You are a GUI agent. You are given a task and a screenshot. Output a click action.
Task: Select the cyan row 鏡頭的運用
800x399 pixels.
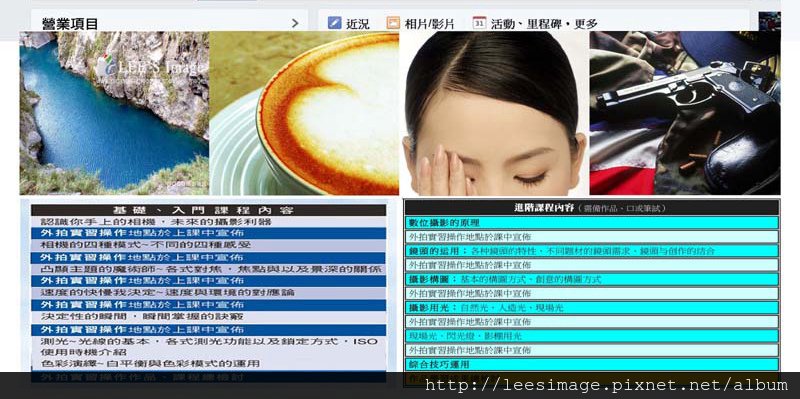tap(592, 251)
